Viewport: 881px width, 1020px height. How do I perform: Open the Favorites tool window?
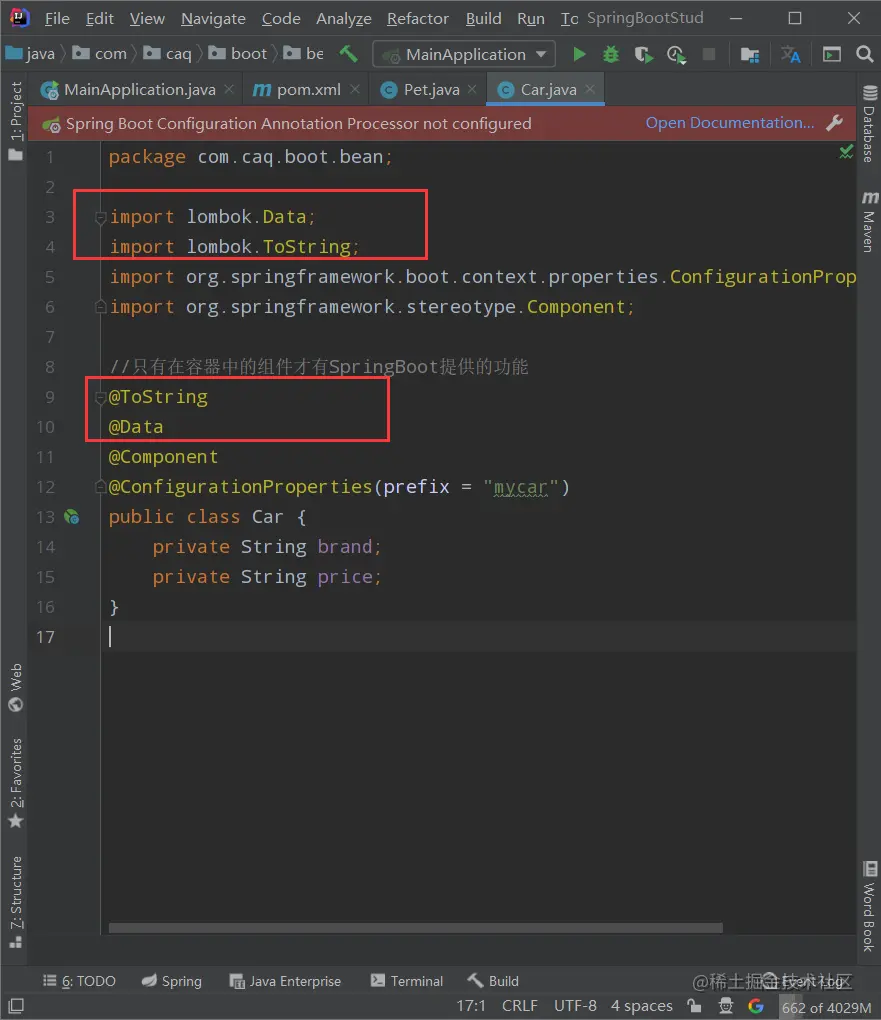coord(16,783)
